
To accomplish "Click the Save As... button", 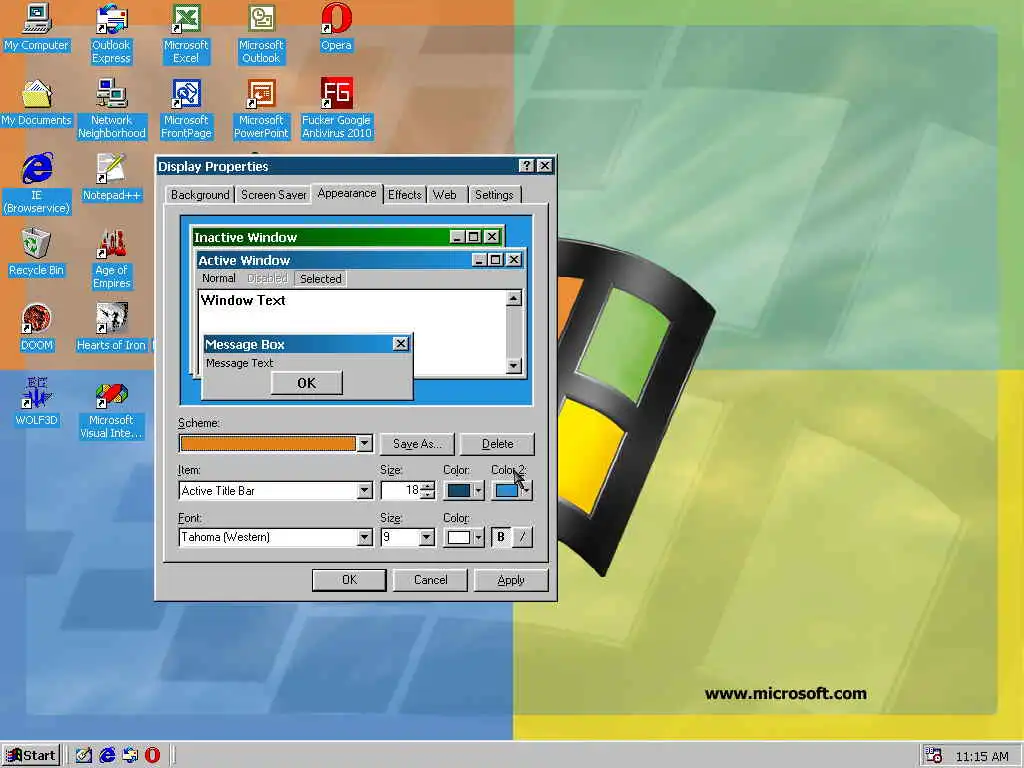I will point(417,444).
